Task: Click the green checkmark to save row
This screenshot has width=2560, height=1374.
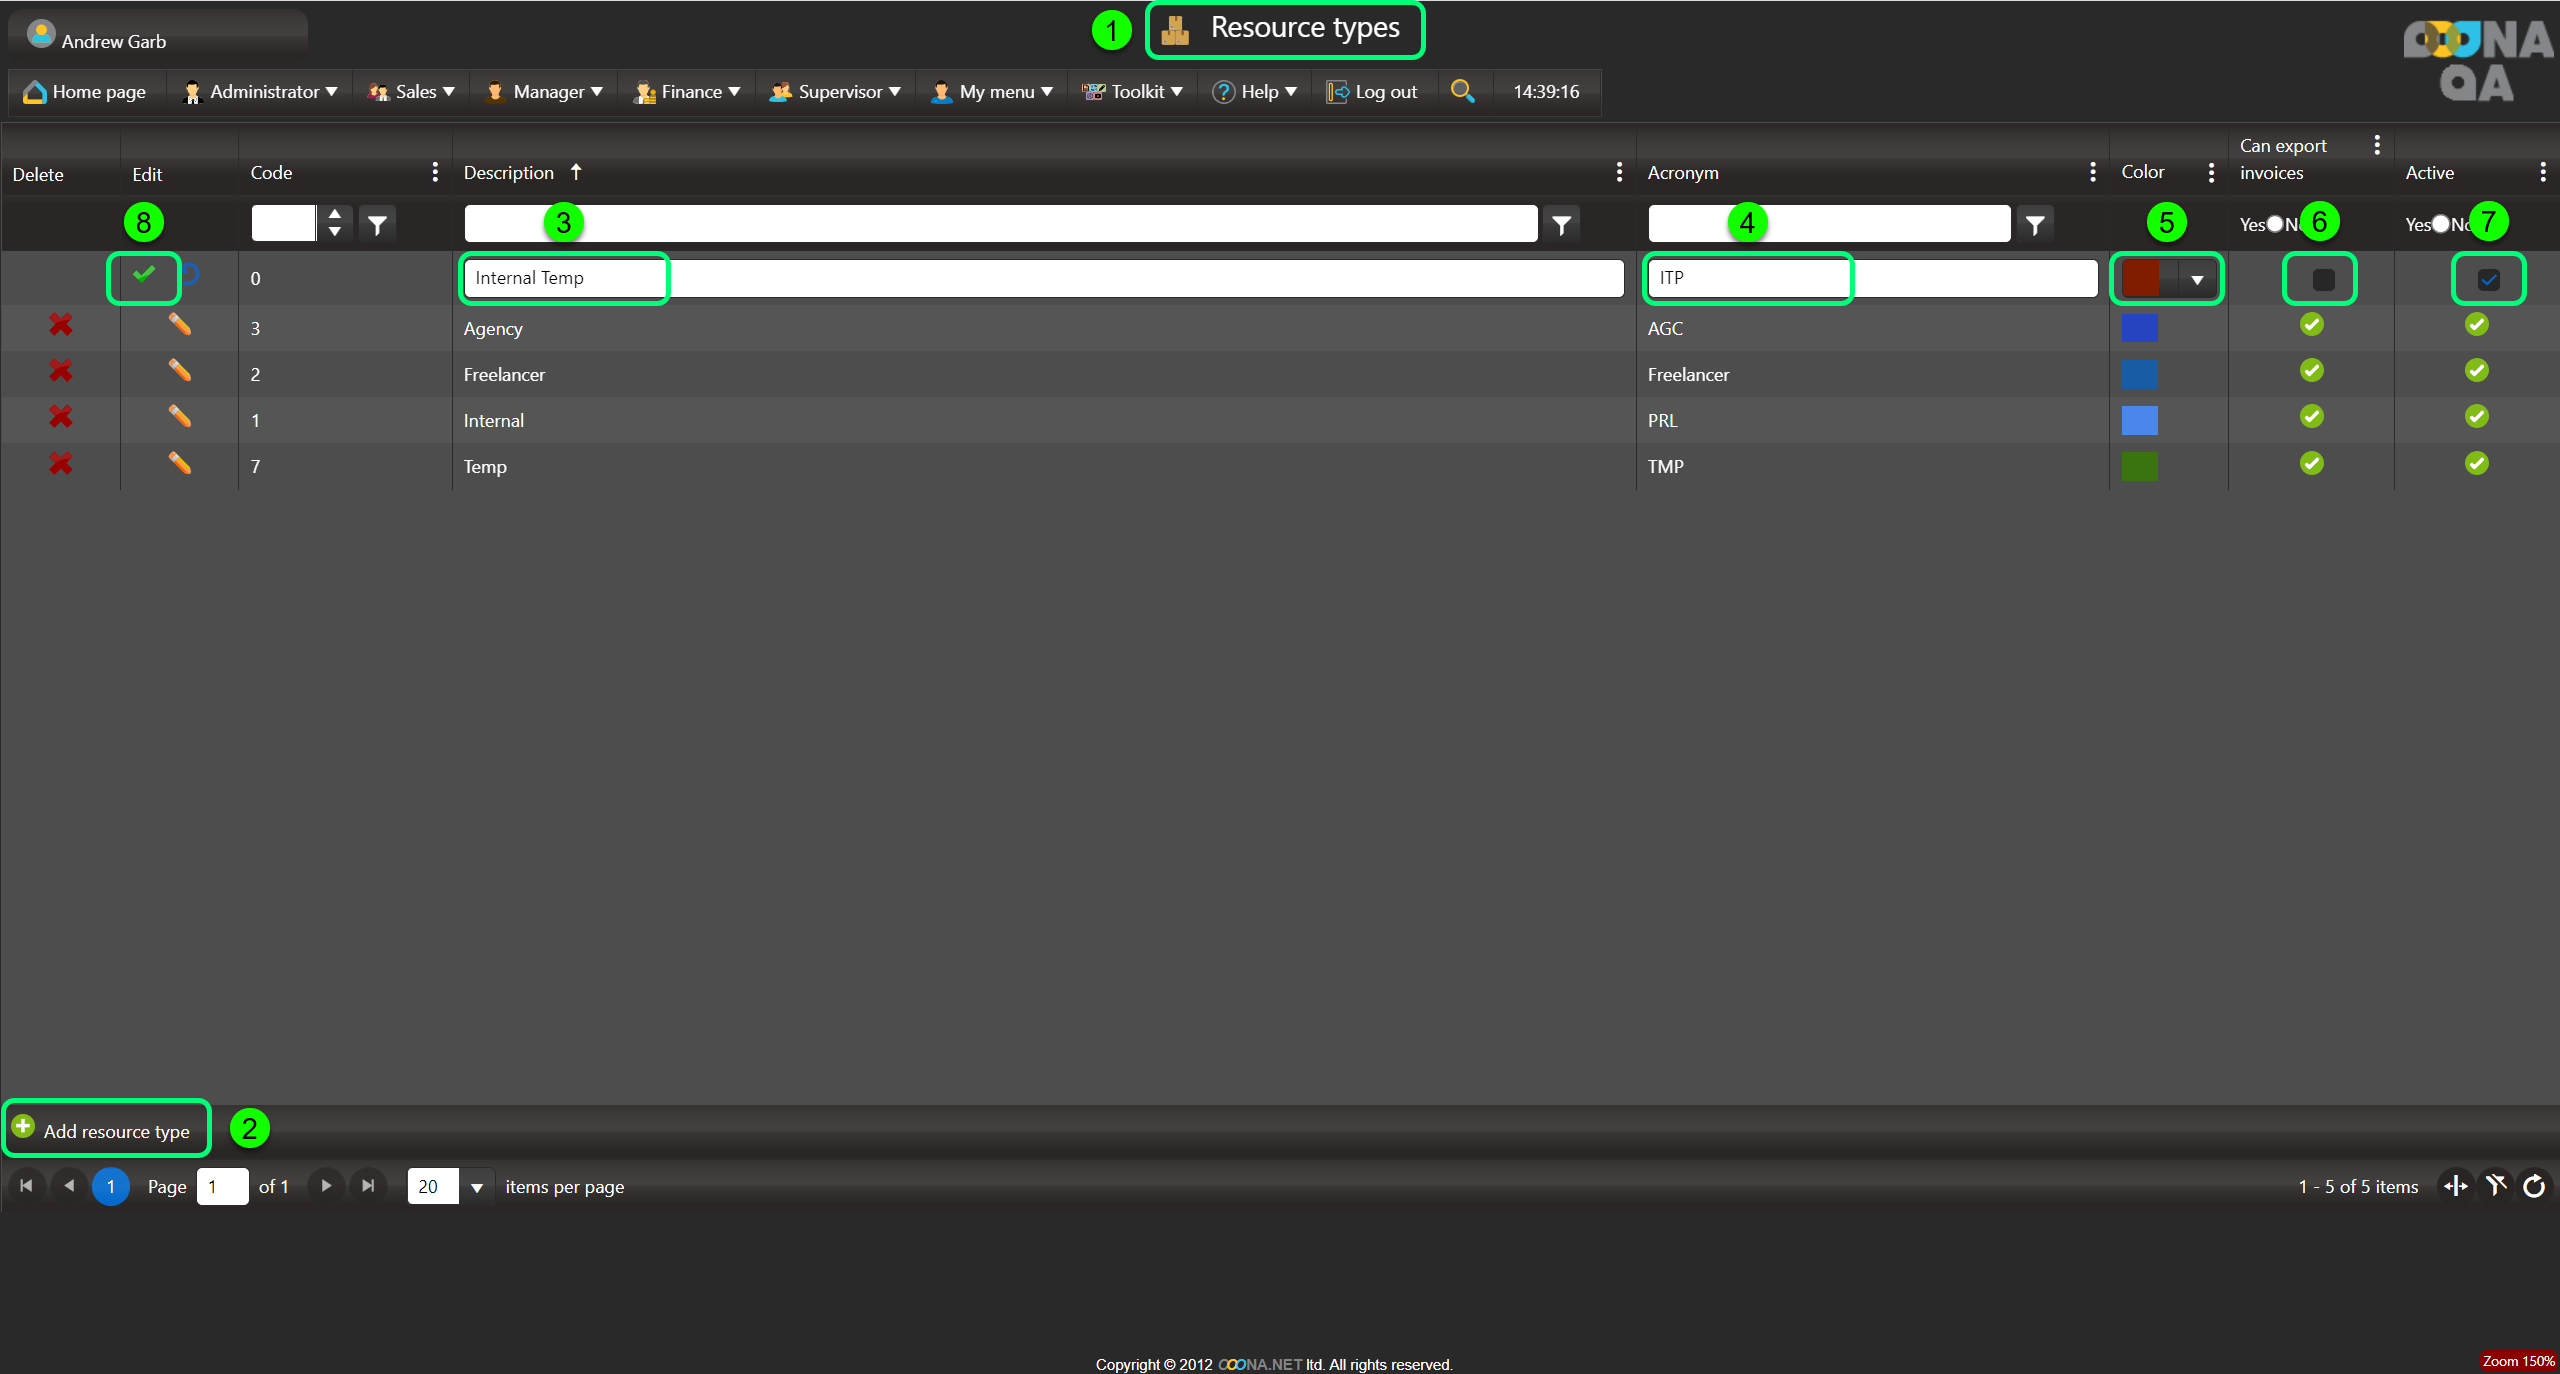Action: (x=144, y=274)
